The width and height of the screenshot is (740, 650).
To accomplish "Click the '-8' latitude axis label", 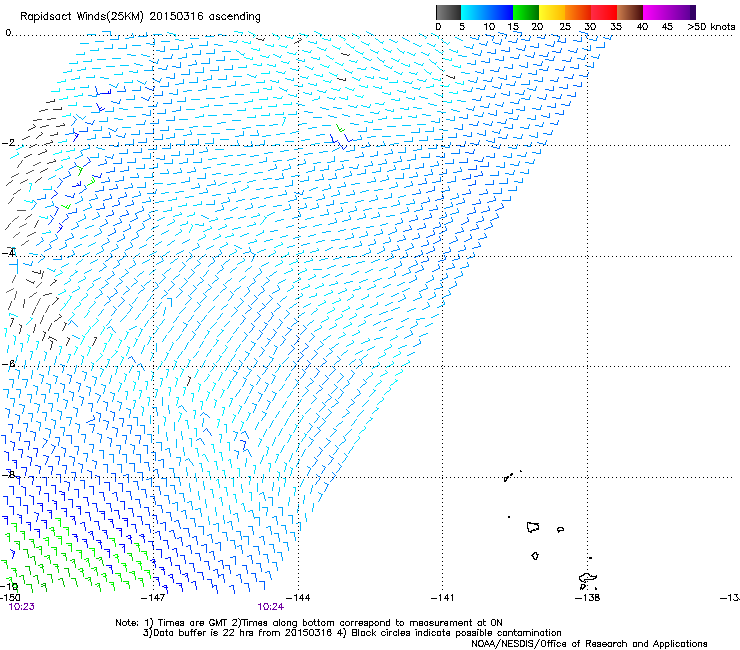I will pyautogui.click(x=8, y=474).
